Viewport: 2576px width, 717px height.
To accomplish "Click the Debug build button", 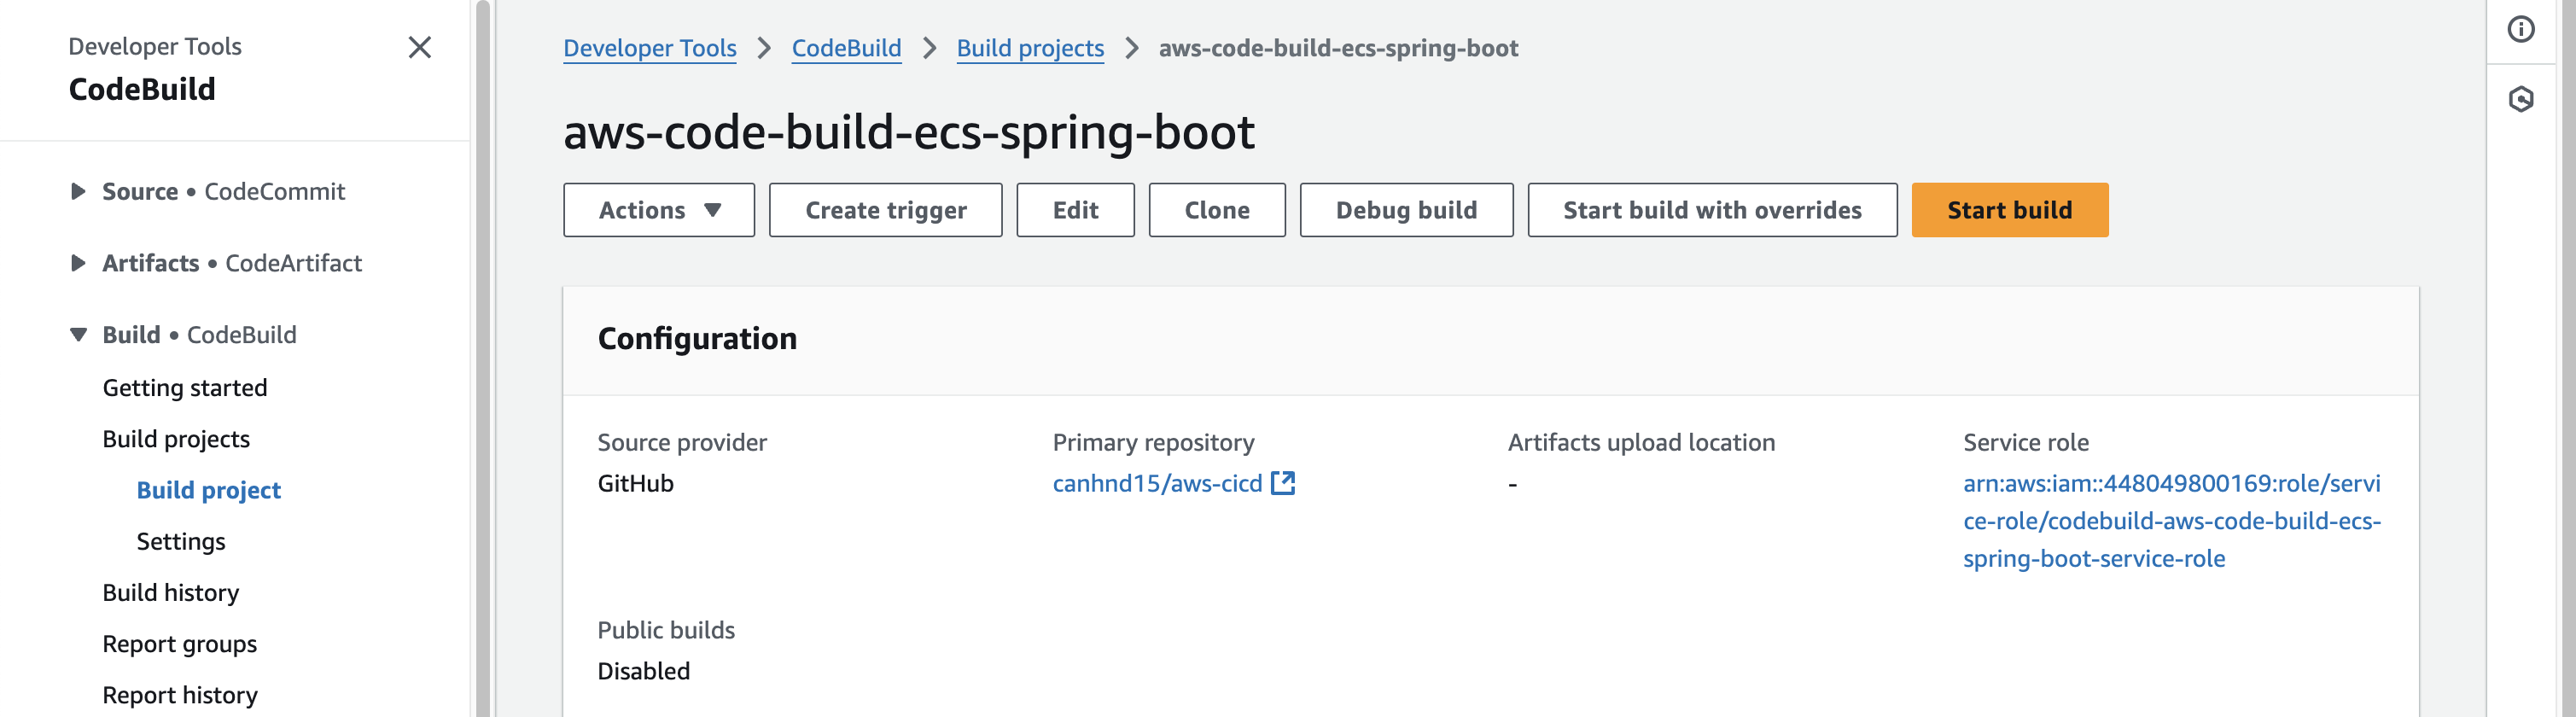I will 1406,210.
